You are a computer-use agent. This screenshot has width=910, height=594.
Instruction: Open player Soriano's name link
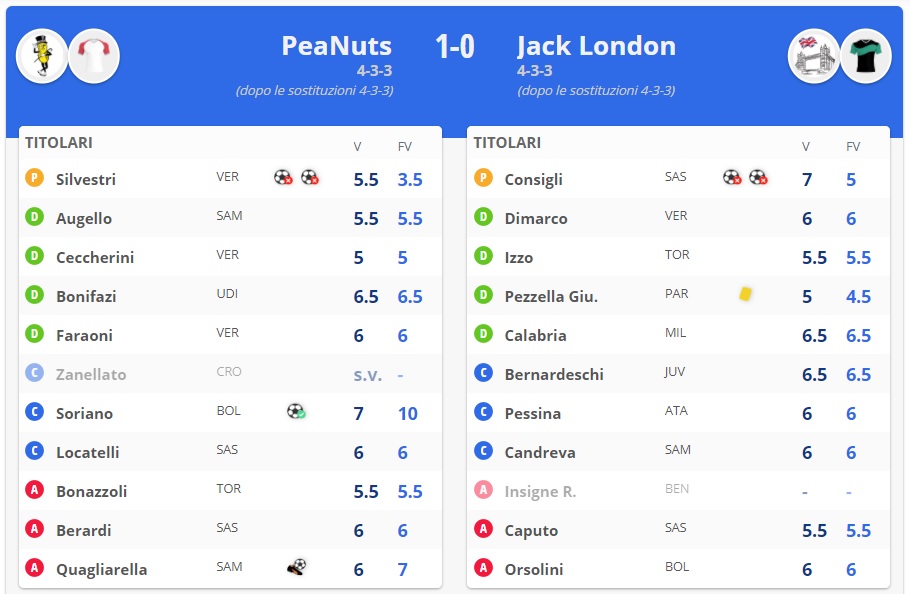point(84,413)
